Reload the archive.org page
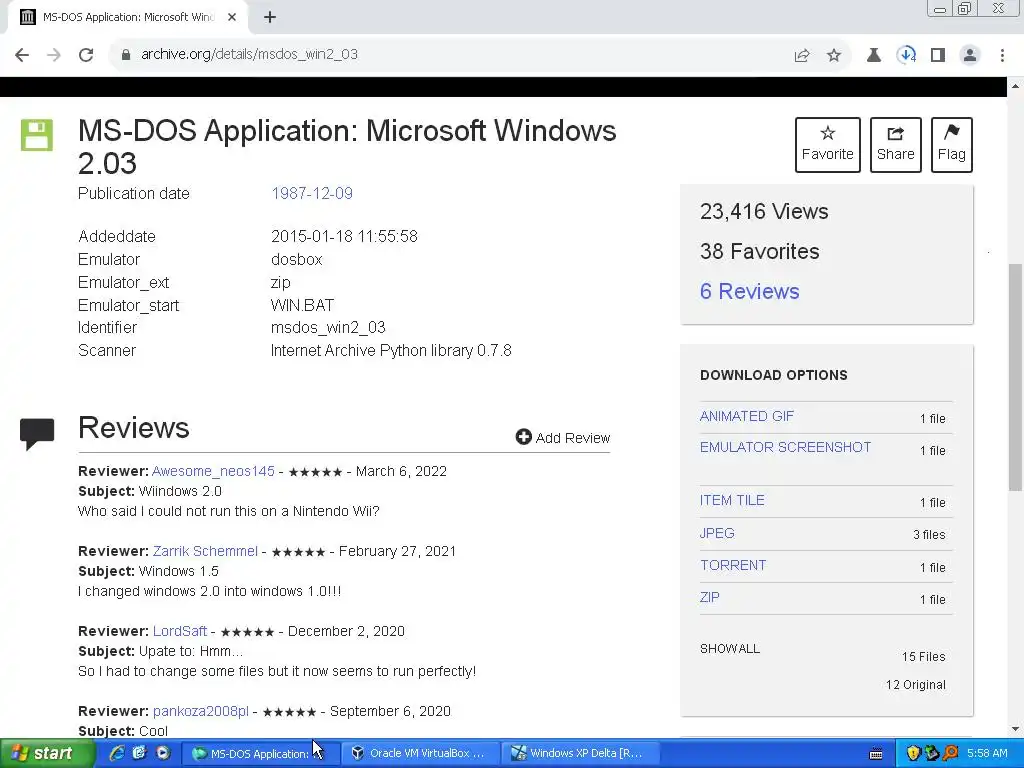 point(86,55)
